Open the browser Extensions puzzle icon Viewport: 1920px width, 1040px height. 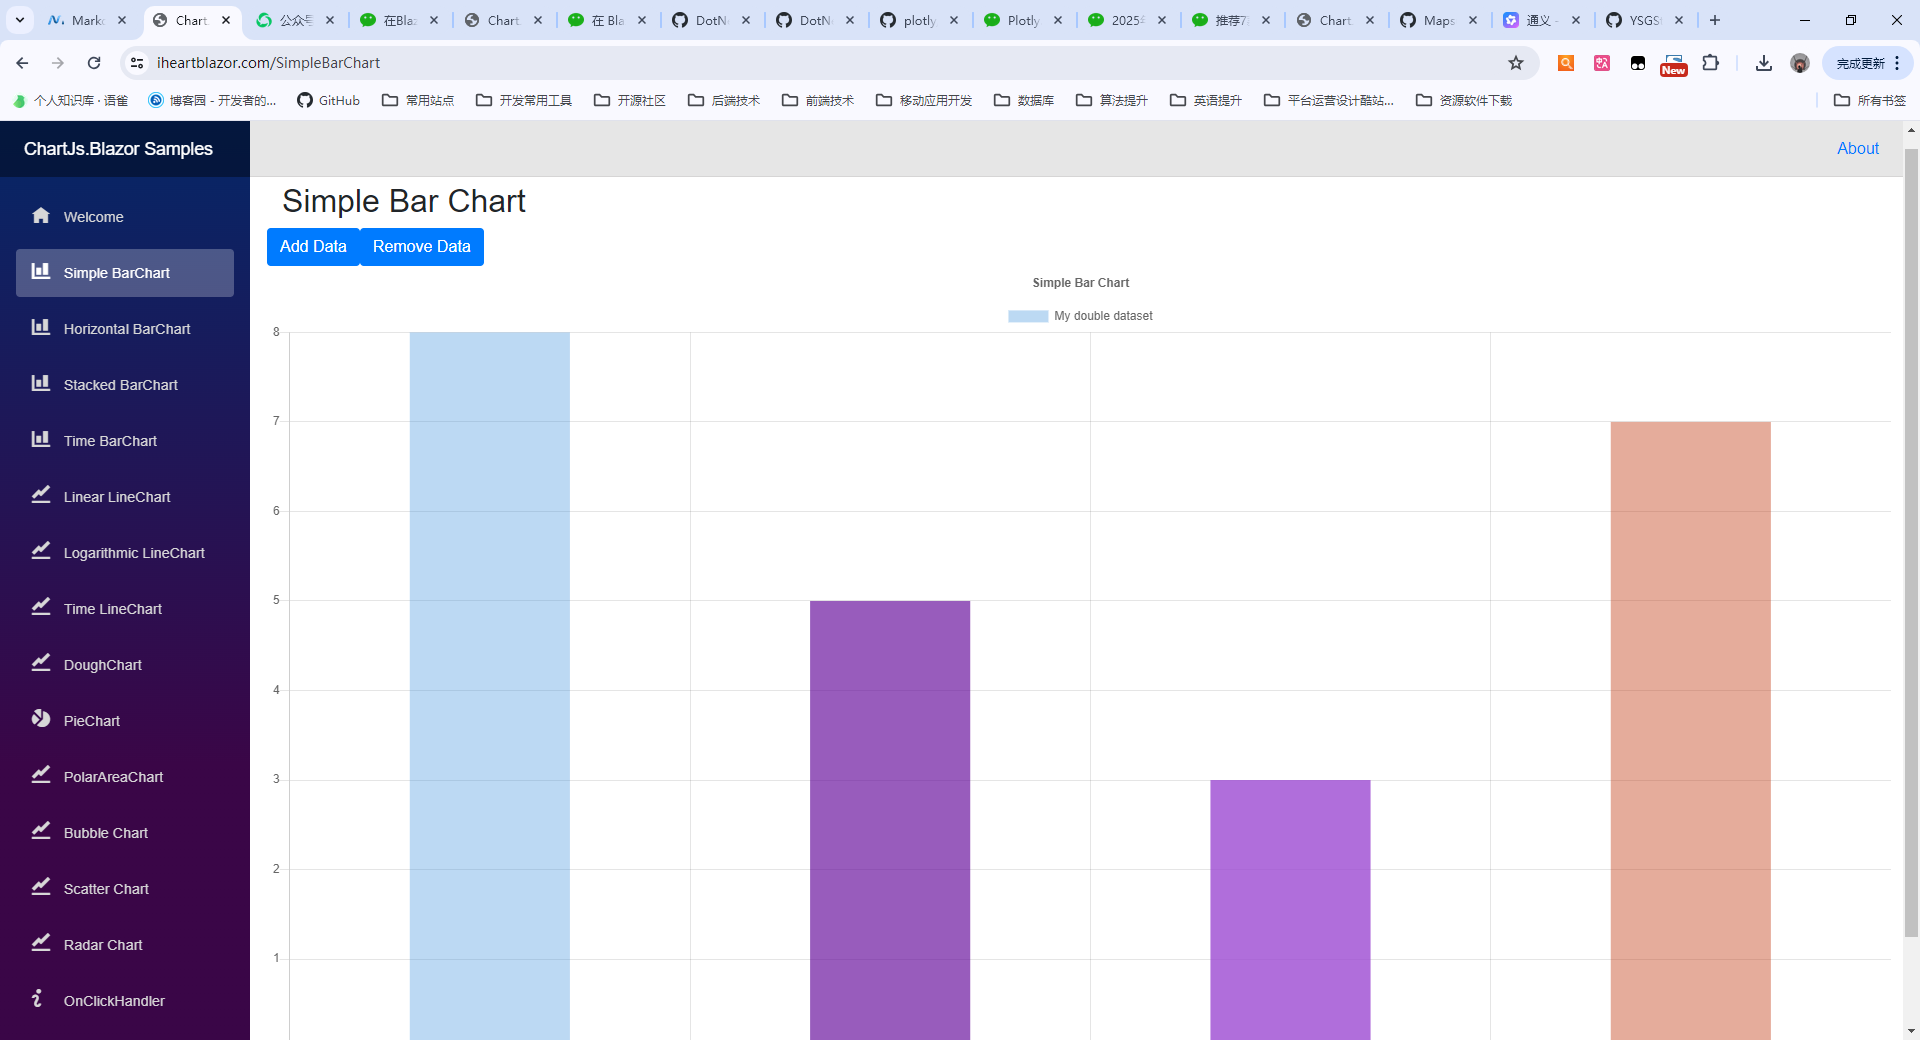(1711, 63)
